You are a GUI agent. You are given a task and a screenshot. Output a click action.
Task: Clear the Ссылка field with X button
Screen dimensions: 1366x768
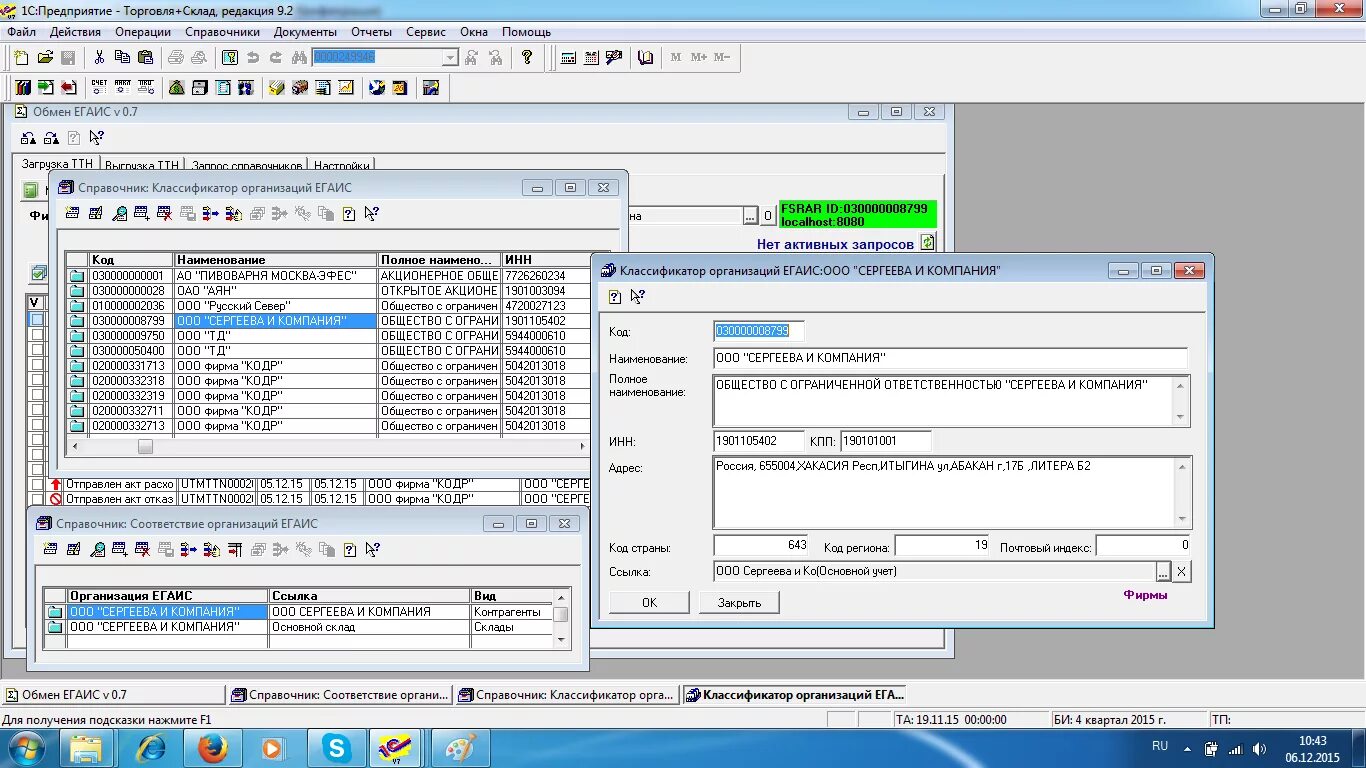click(1181, 572)
